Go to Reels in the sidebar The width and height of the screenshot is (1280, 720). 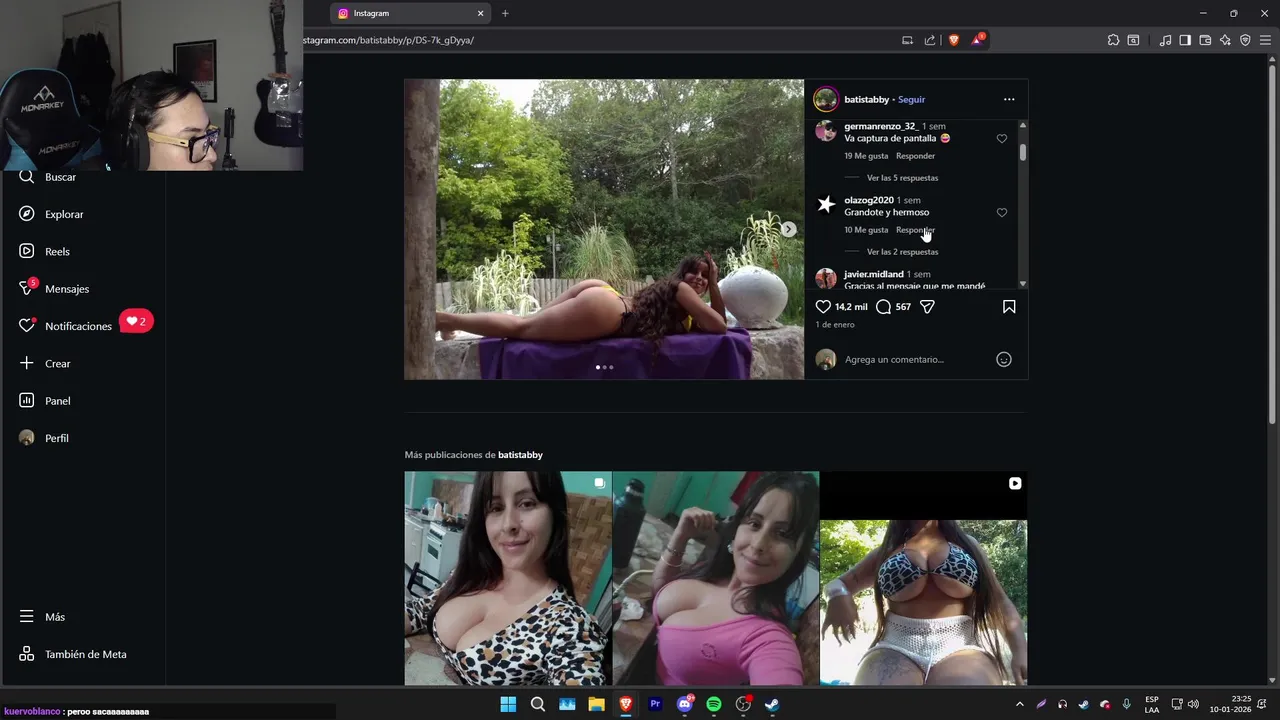[57, 252]
